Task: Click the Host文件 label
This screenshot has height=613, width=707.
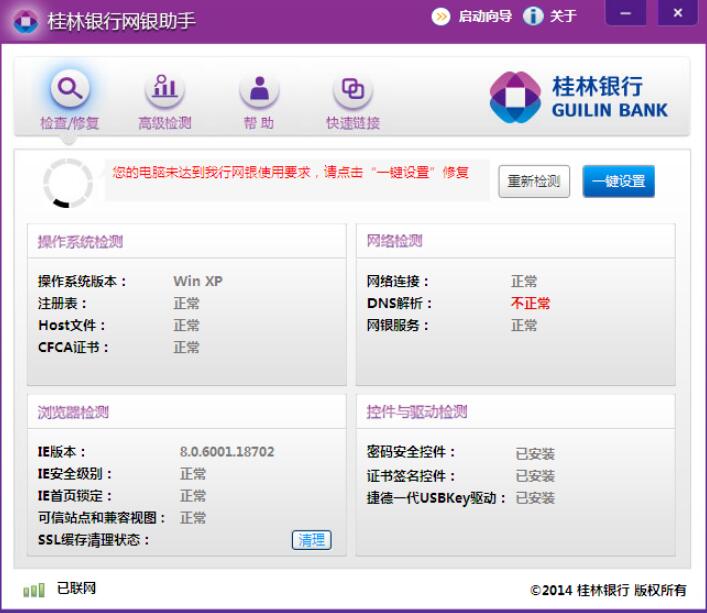Action: pyautogui.click(x=72, y=325)
